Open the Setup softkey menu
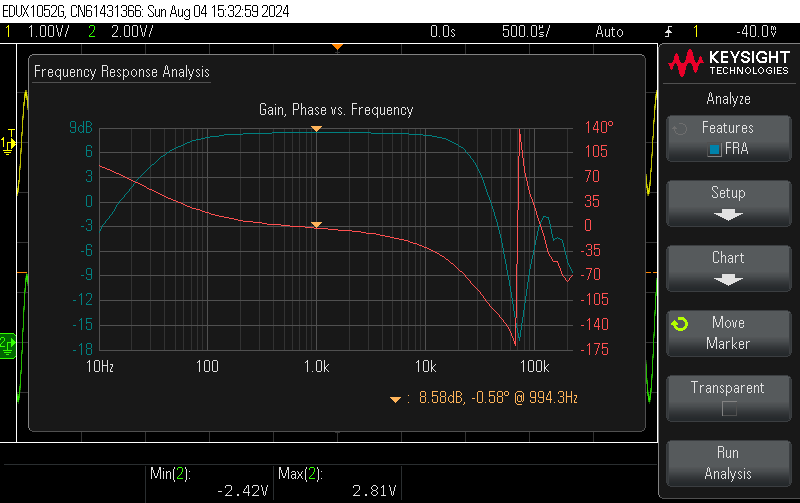Screen dimensions: 800x503 coord(729,203)
